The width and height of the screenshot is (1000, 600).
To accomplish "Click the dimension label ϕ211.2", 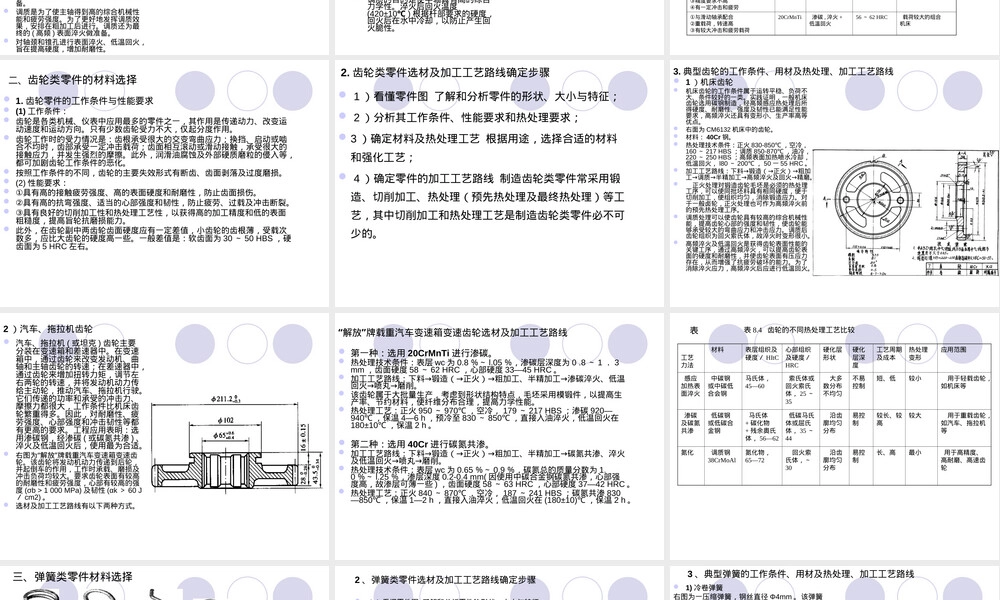I will pos(225,400).
